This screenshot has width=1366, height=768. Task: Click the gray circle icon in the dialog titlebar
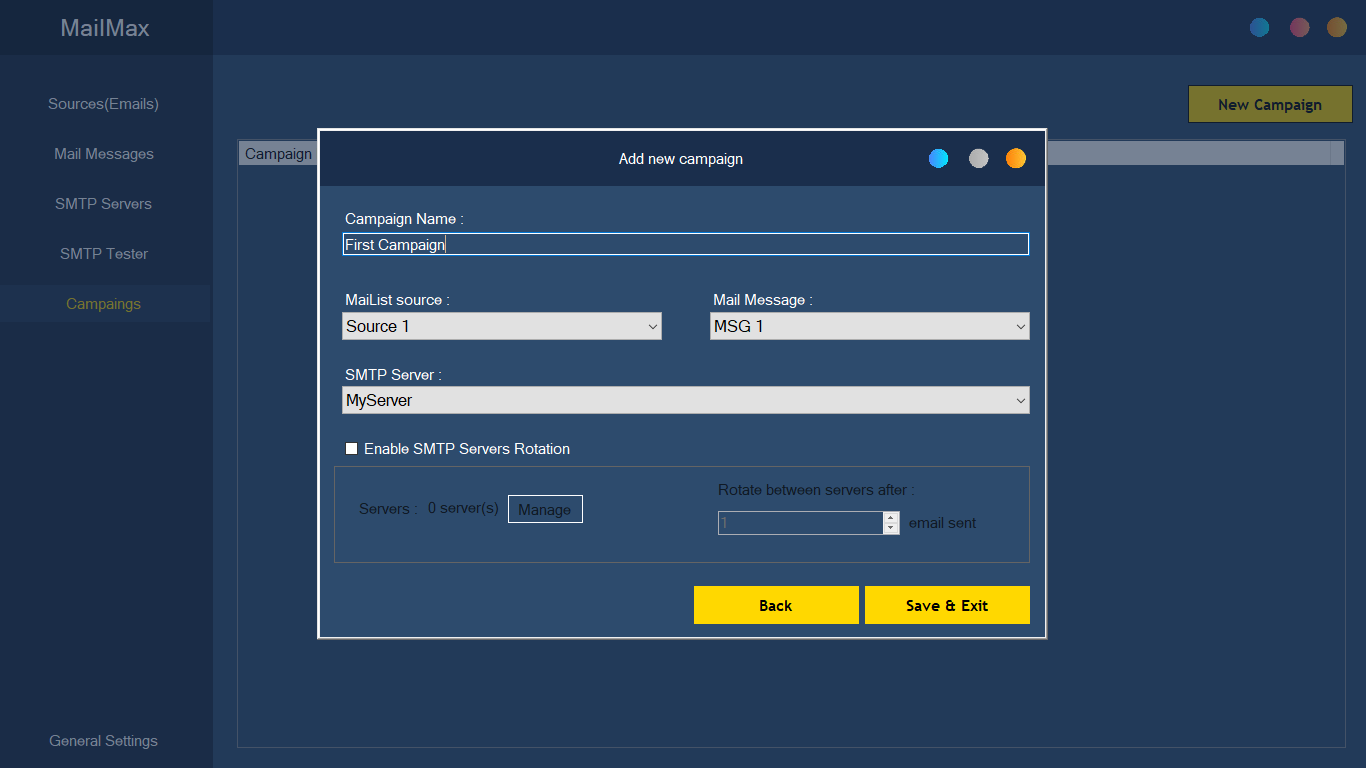[x=977, y=158]
